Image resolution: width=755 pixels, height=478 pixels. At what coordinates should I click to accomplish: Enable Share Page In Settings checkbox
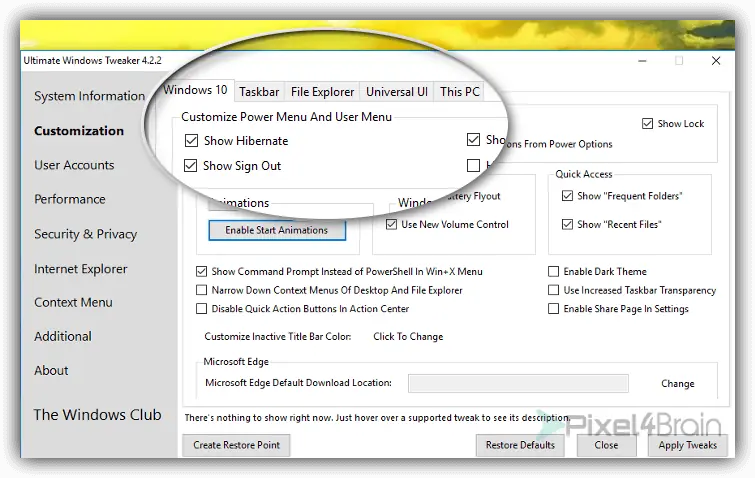point(554,309)
